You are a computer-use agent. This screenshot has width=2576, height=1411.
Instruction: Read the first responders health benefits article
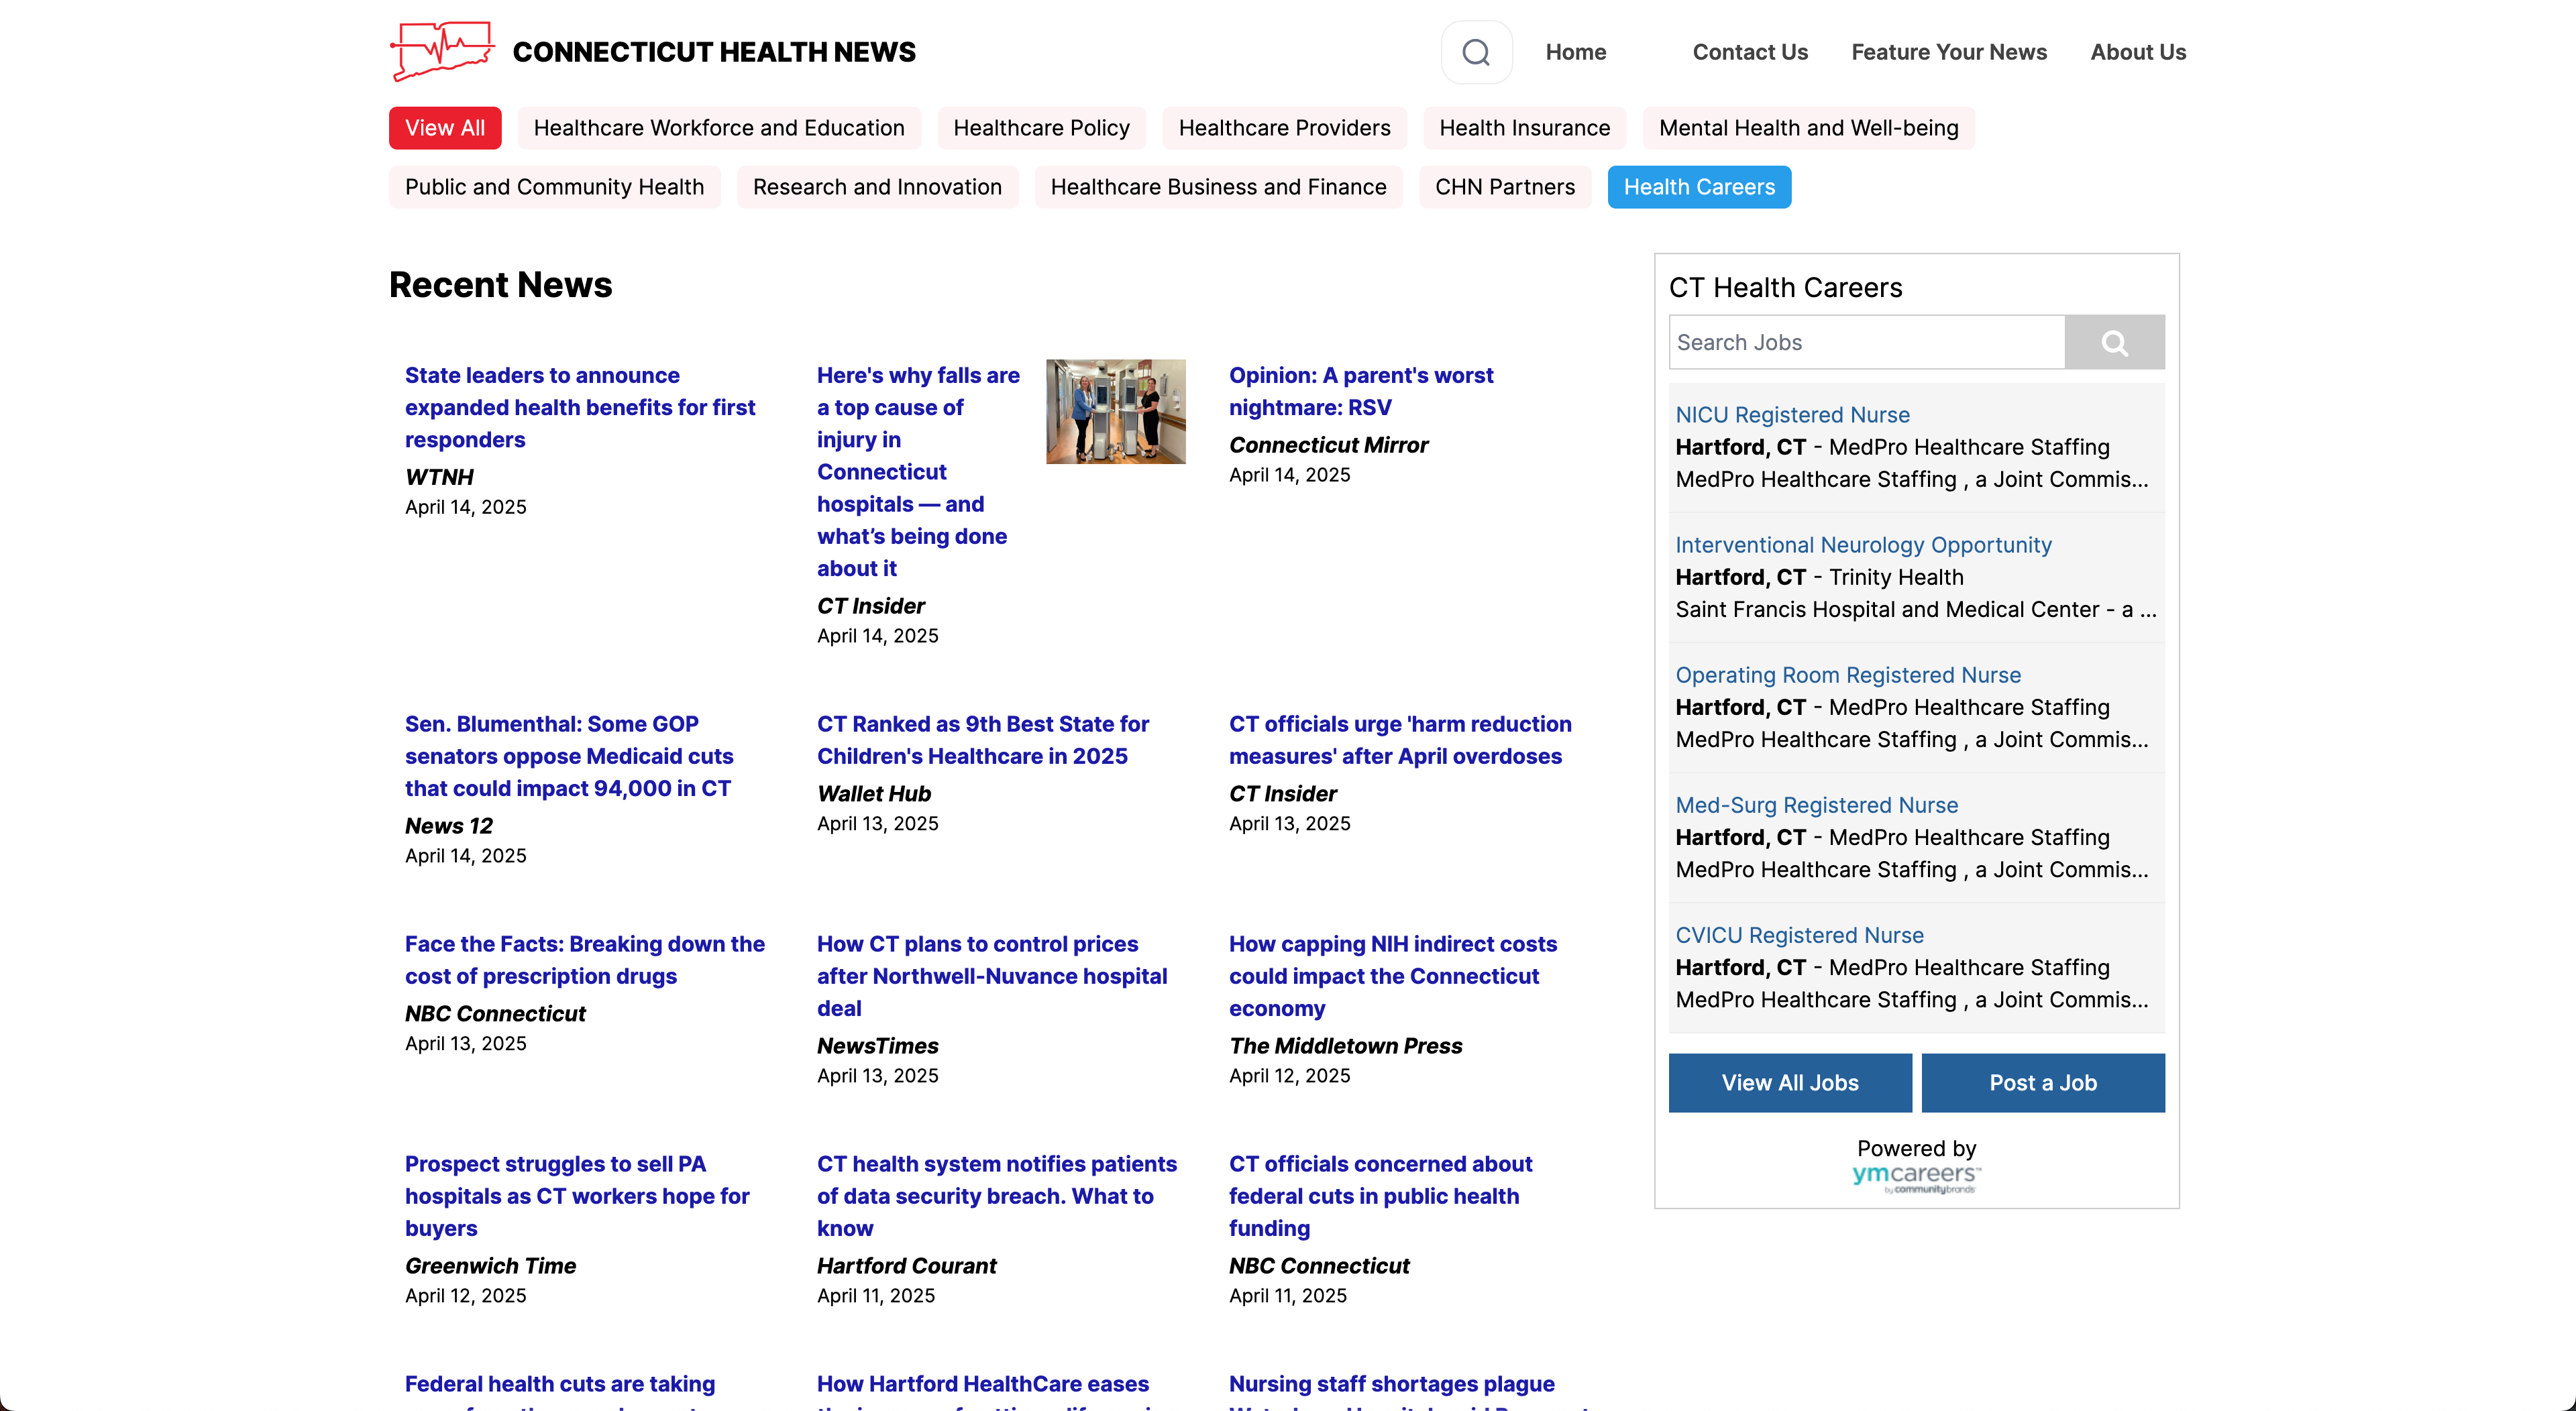(x=580, y=408)
